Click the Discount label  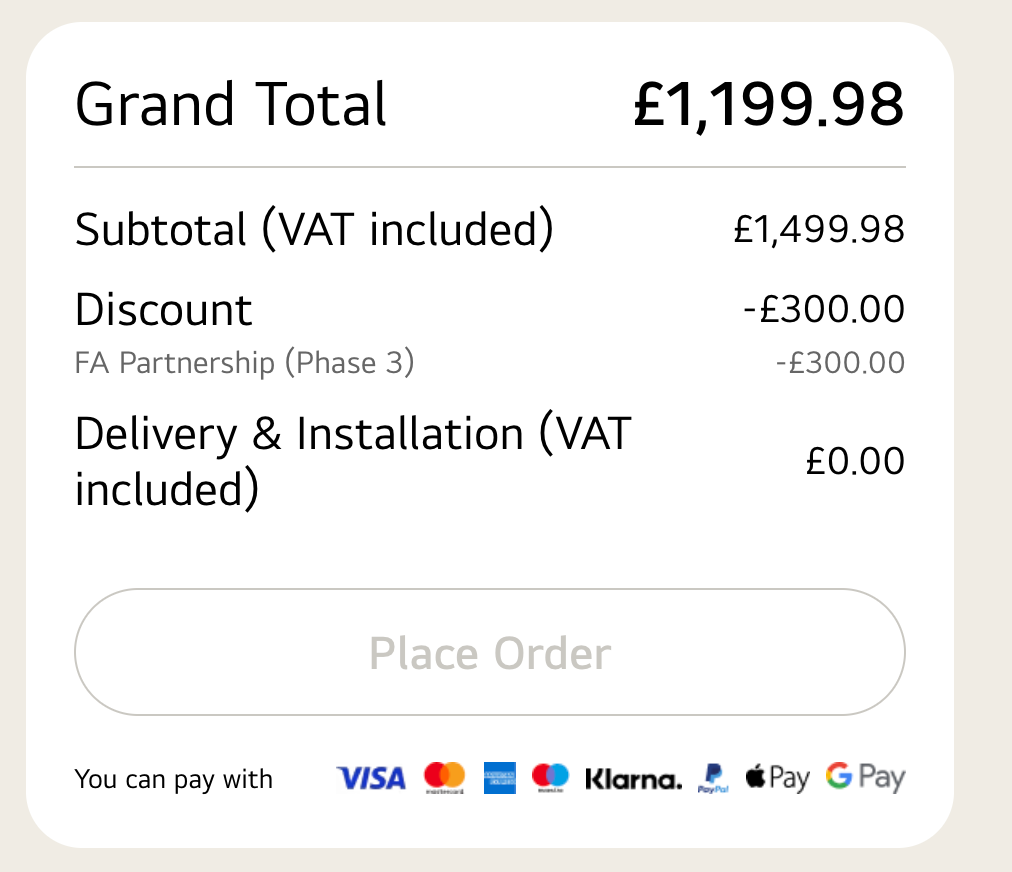coord(164,310)
